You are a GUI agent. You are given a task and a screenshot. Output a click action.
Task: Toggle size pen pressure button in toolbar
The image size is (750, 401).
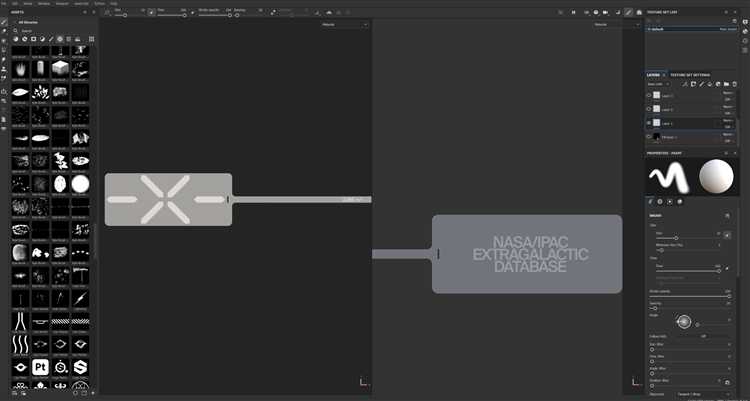151,12
